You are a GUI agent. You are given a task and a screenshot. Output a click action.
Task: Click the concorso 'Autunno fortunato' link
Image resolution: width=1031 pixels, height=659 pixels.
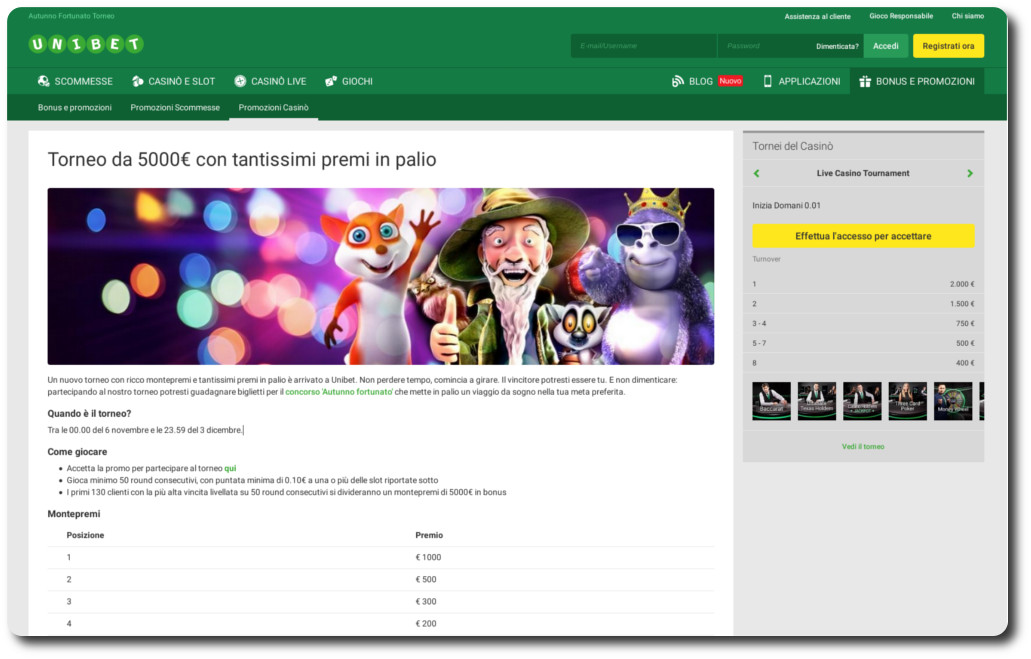[x=339, y=392]
